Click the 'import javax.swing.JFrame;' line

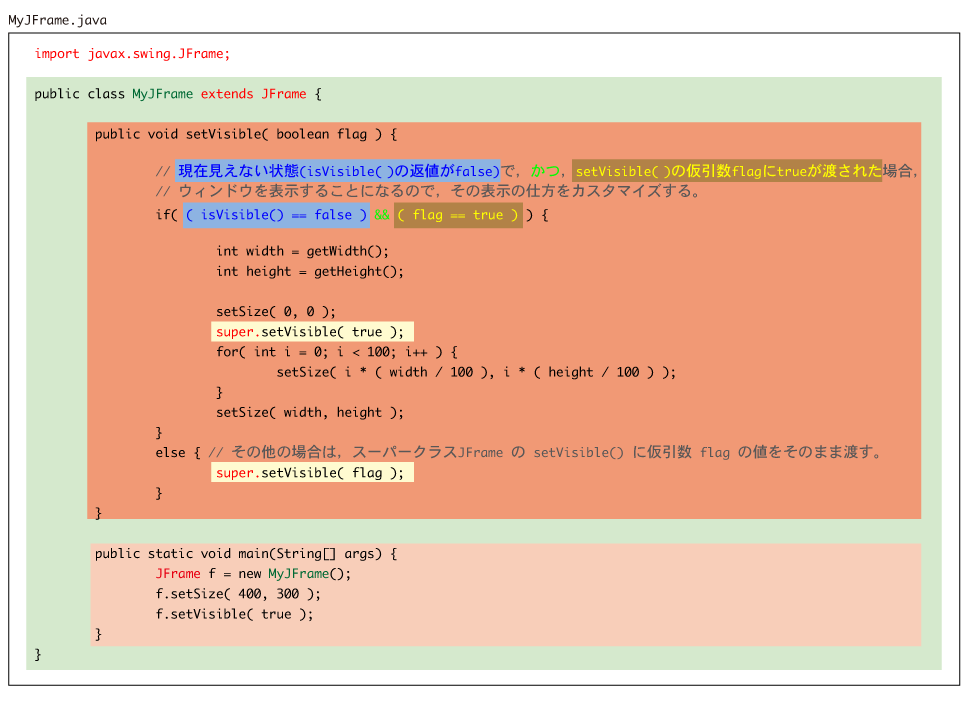(132, 54)
